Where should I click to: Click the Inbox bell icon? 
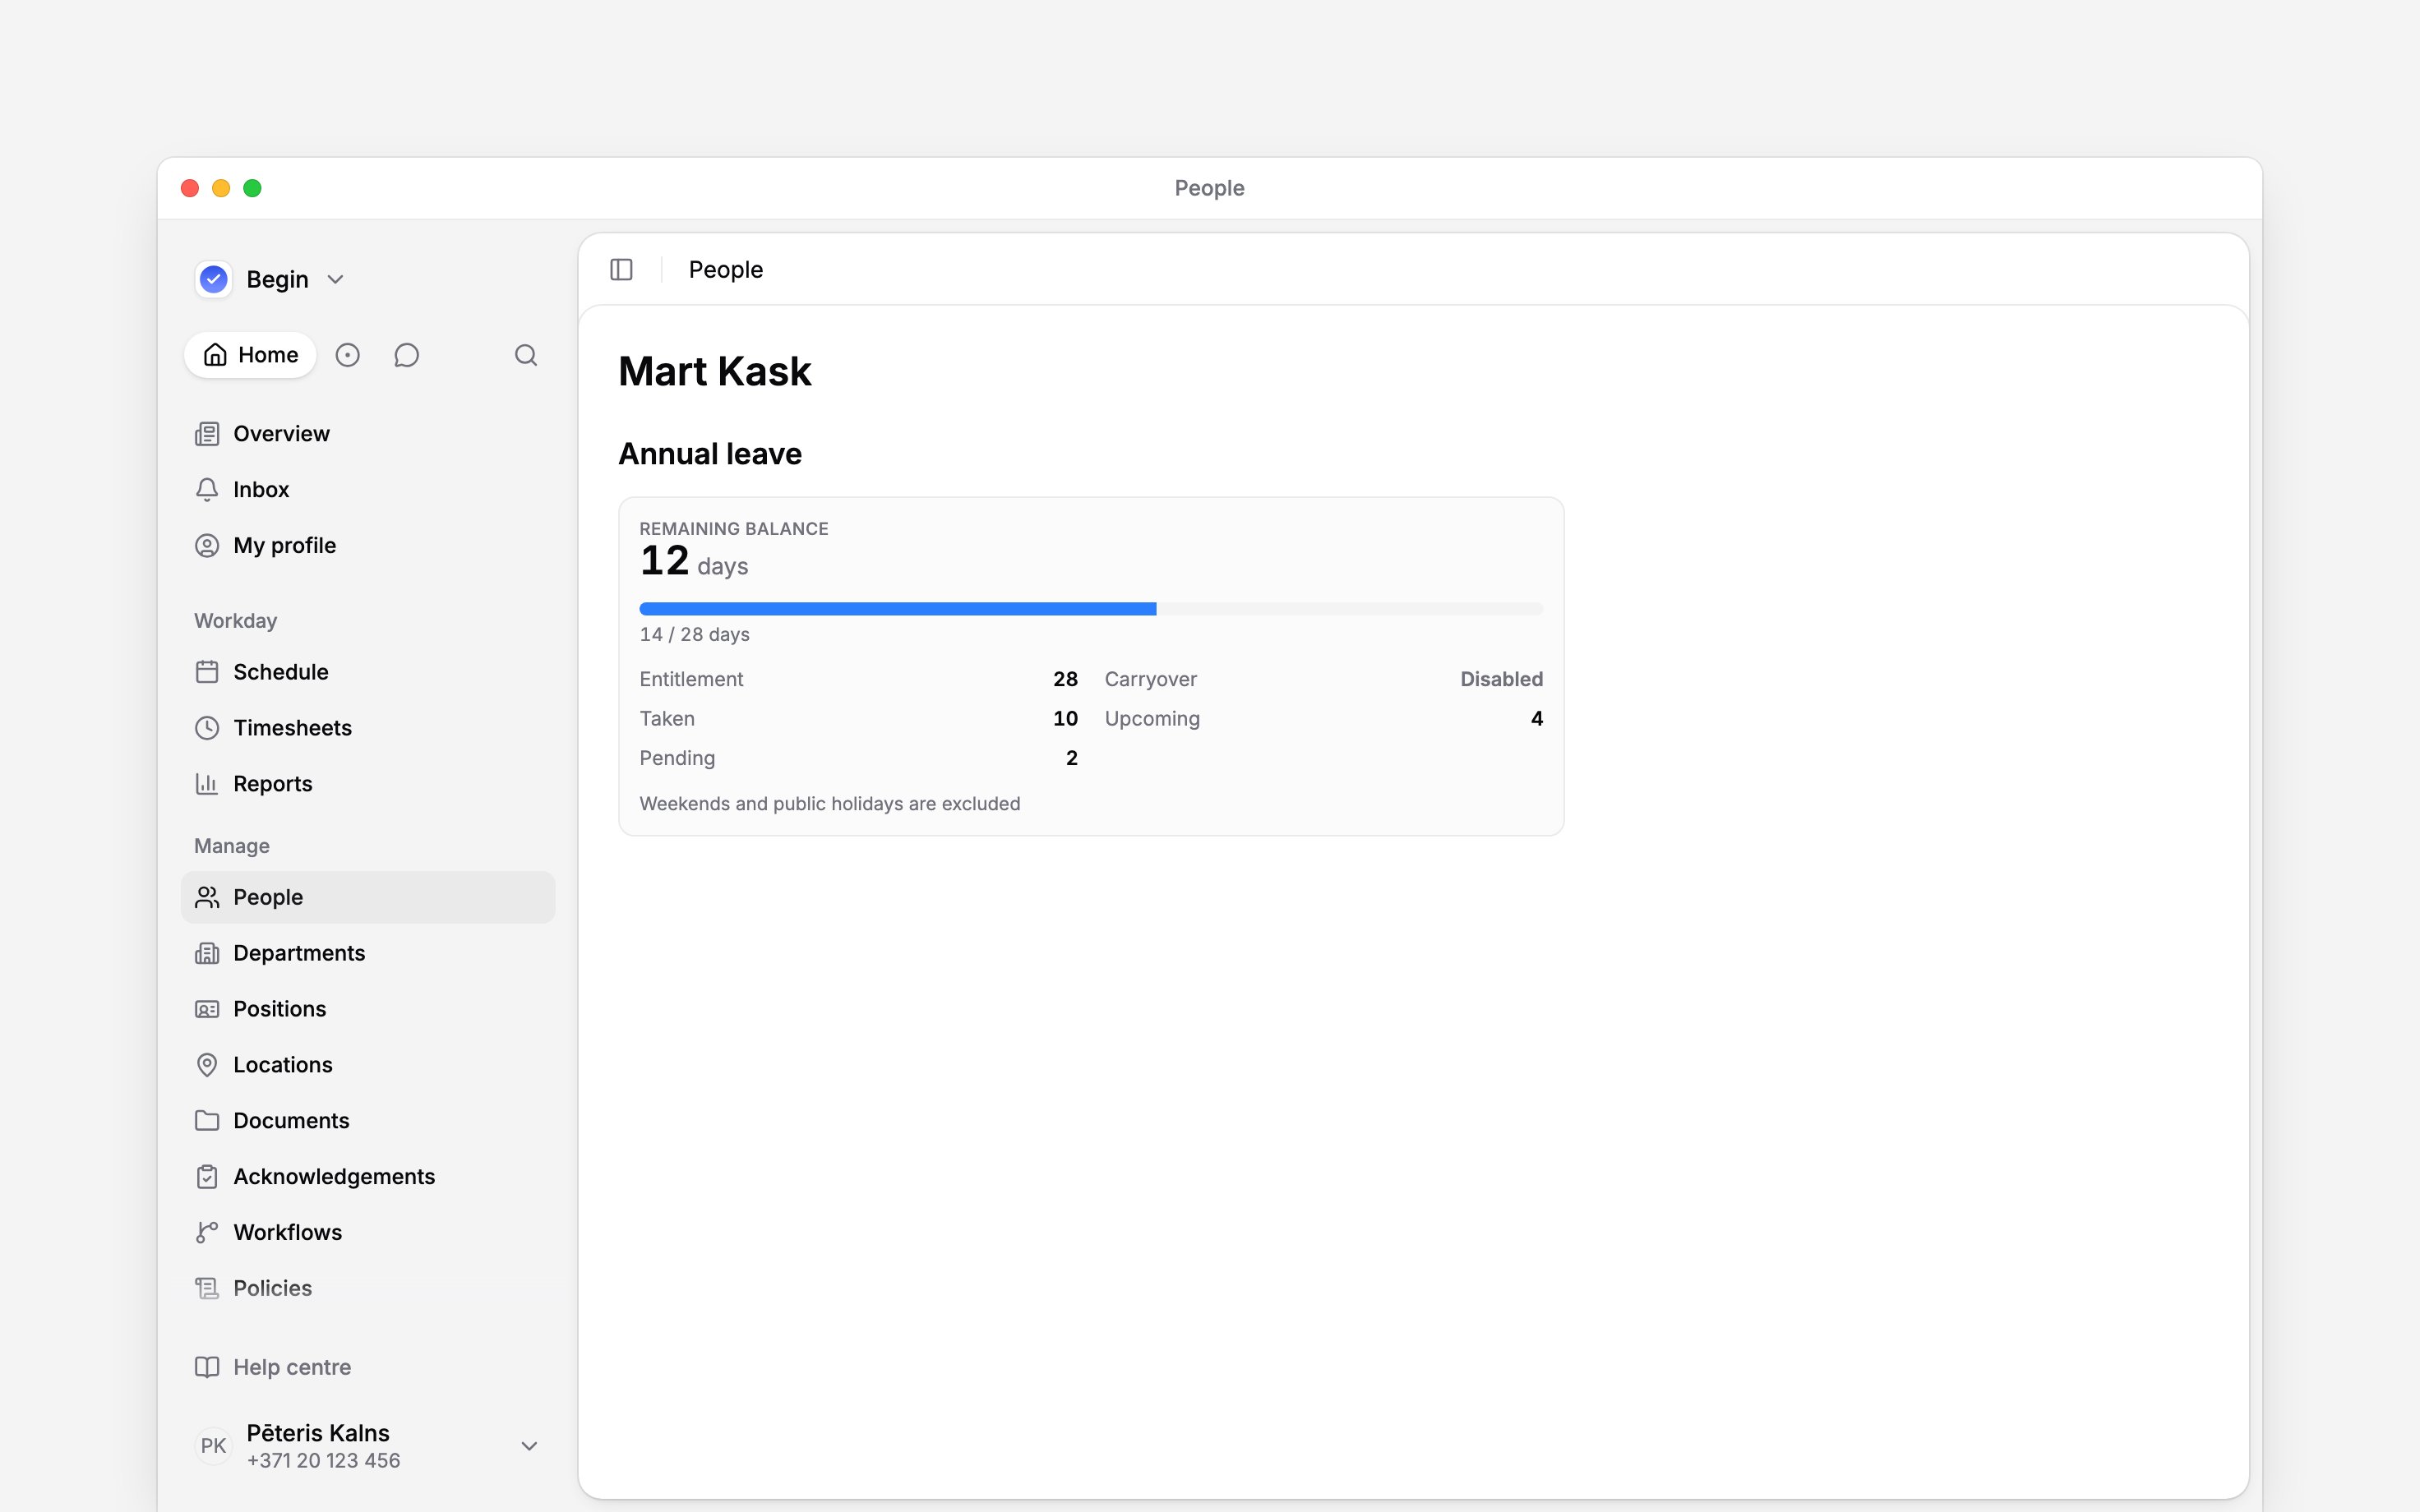click(207, 490)
